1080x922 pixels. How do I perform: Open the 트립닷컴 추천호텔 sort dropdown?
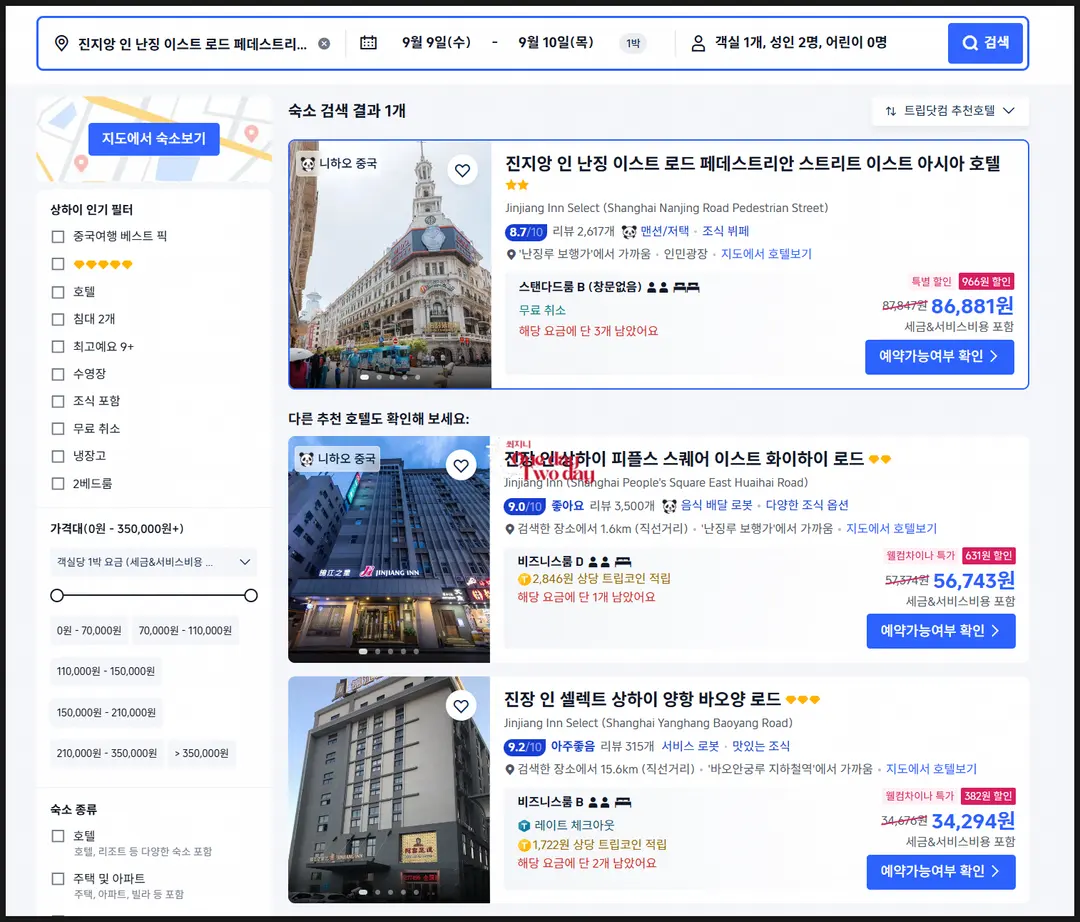[x=950, y=111]
